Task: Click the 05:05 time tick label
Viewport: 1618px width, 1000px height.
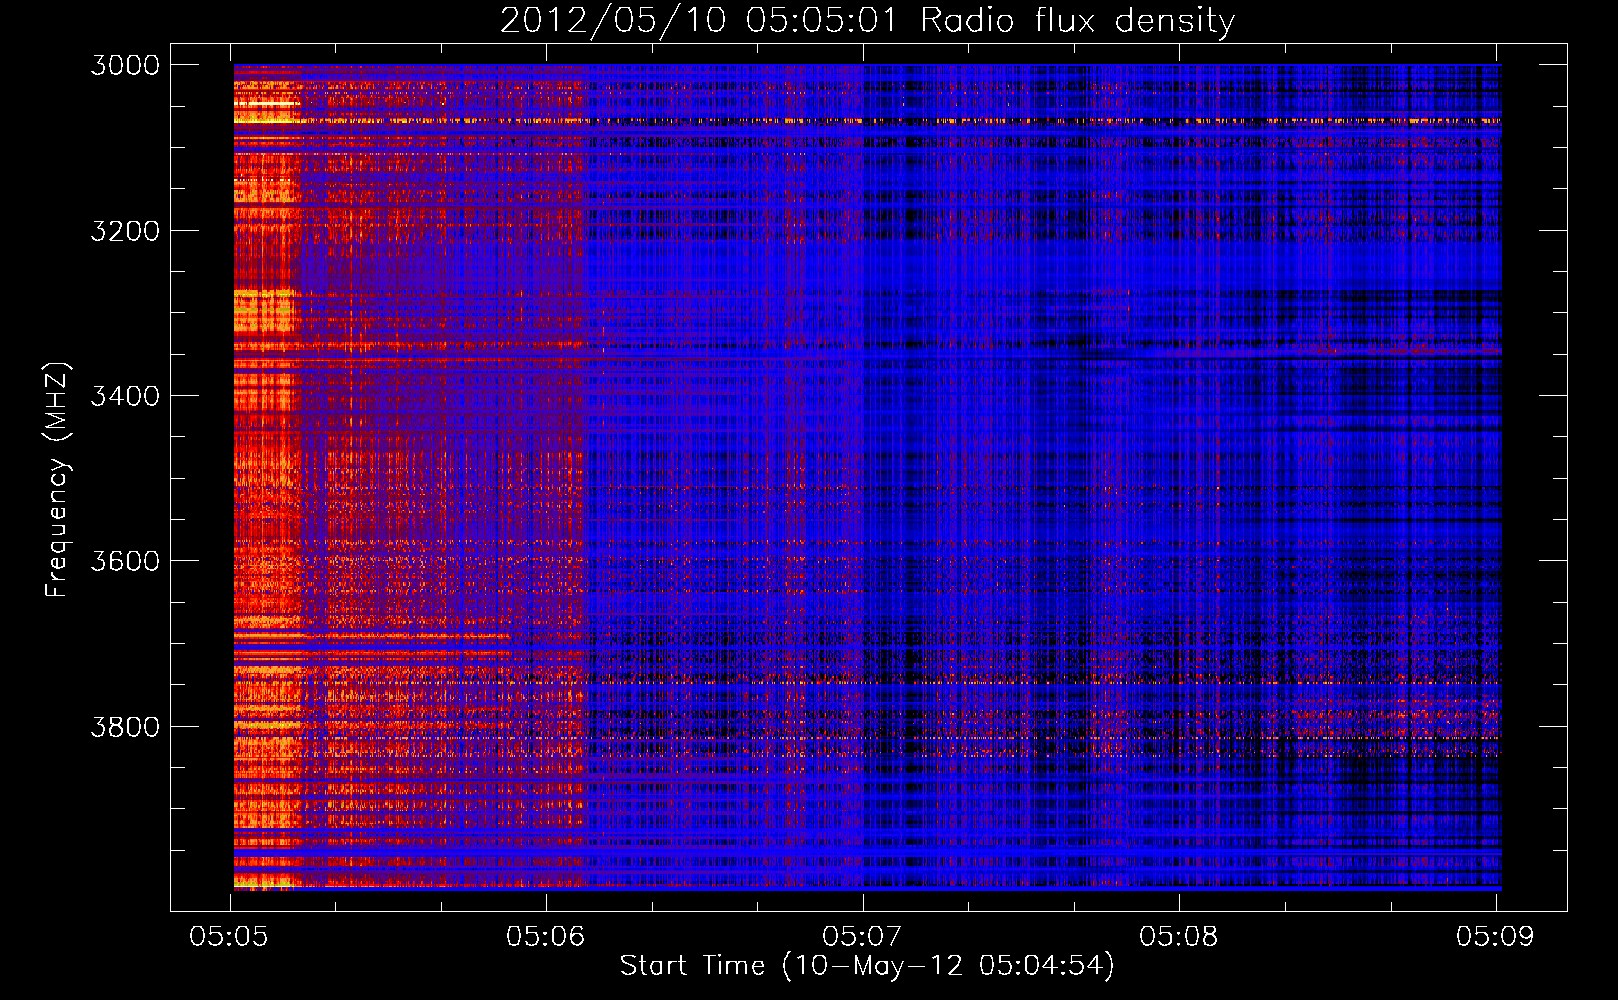Action: (x=228, y=937)
